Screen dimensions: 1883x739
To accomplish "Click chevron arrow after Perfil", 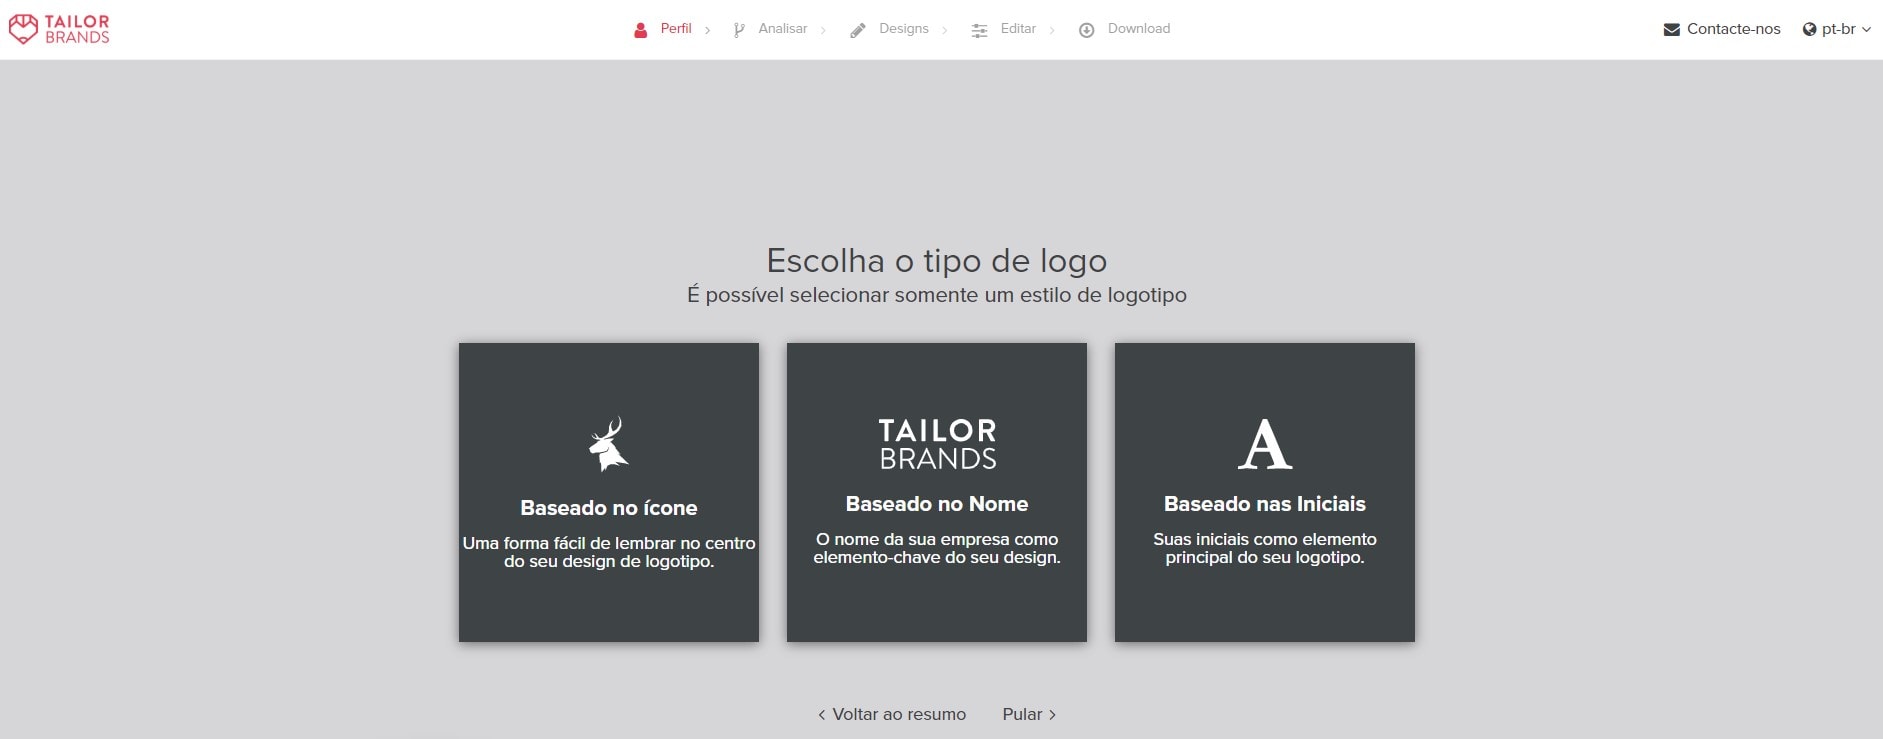I will point(707,31).
